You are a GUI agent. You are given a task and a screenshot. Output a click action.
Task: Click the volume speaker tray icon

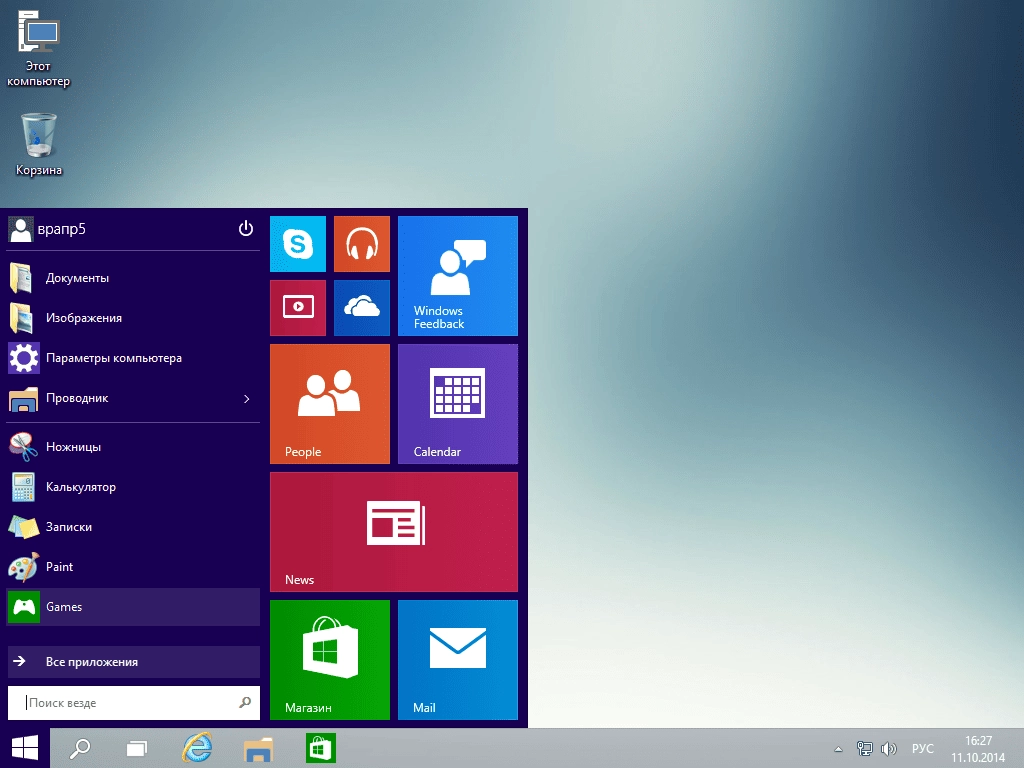click(x=888, y=748)
